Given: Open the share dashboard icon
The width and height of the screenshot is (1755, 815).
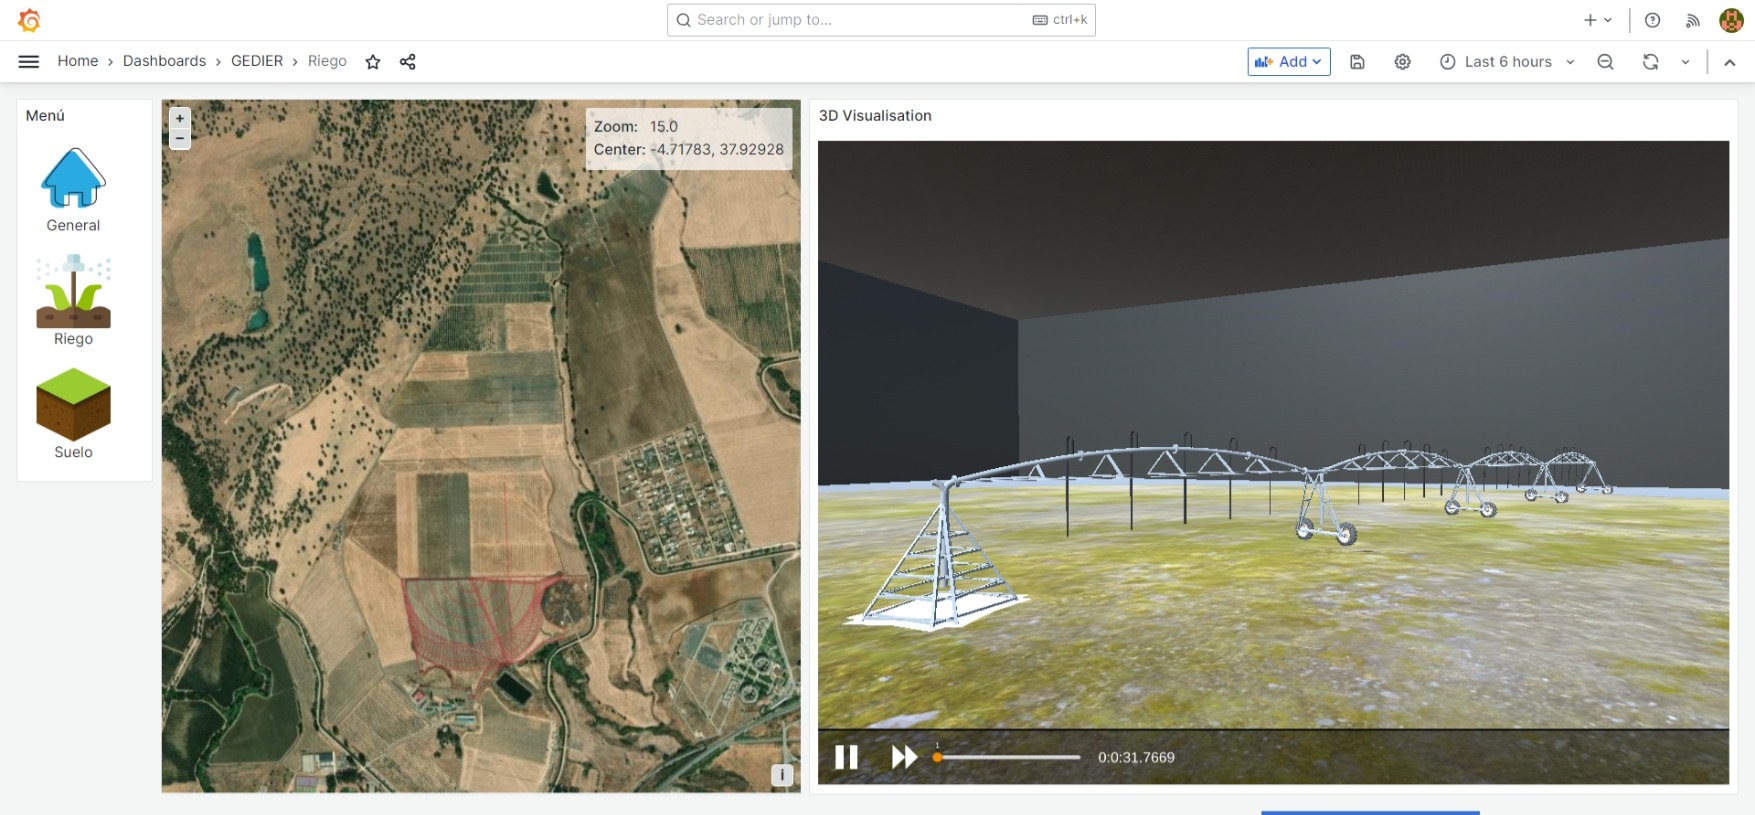Looking at the screenshot, I should click(407, 62).
